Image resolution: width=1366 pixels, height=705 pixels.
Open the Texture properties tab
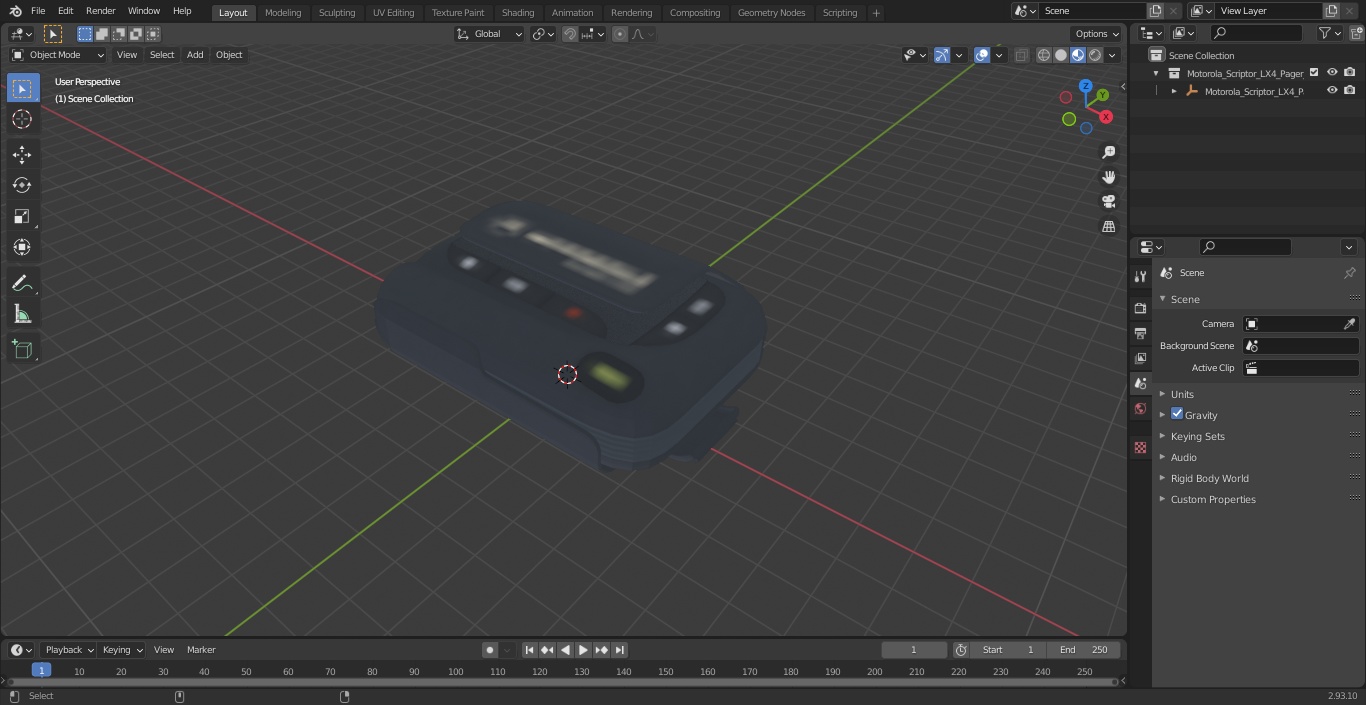(x=1140, y=447)
